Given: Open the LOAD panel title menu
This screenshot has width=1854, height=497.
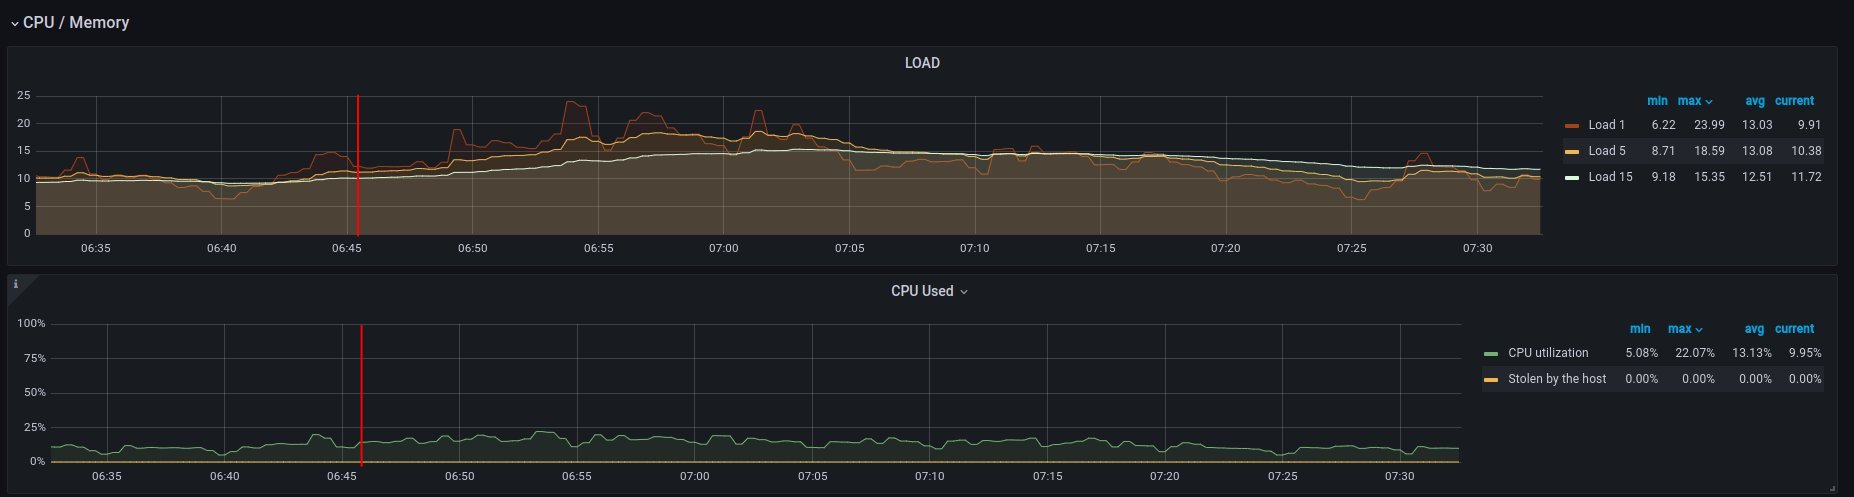Looking at the screenshot, I should (921, 63).
